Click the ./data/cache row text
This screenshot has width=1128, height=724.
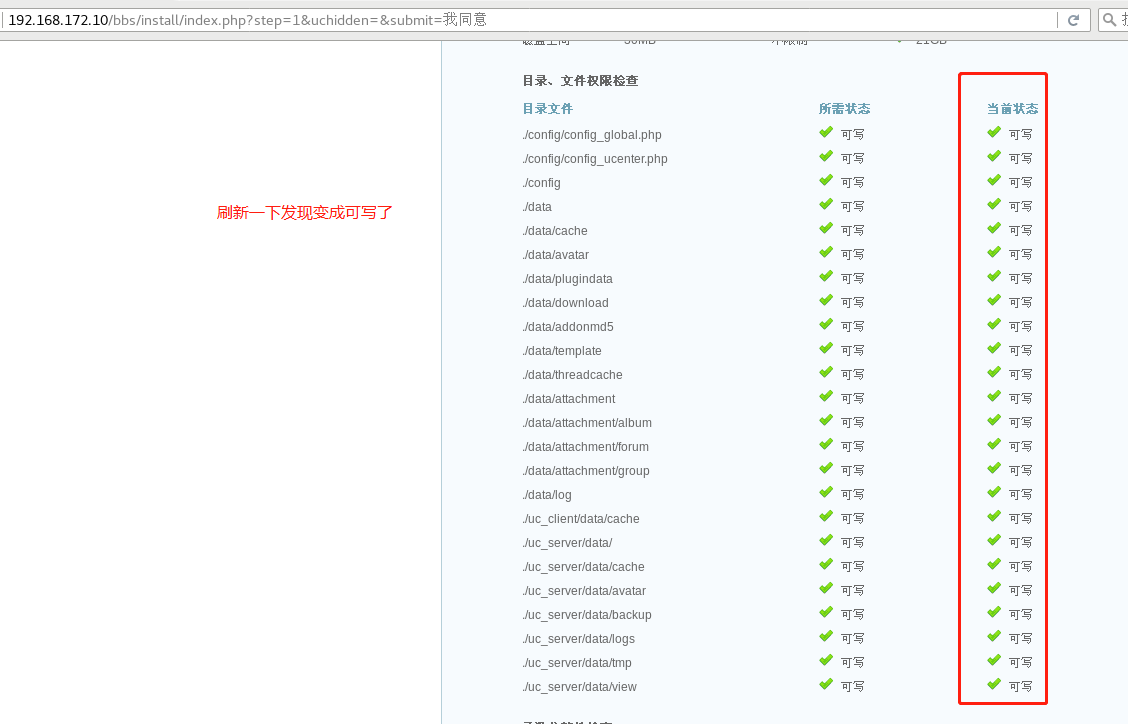click(x=555, y=230)
